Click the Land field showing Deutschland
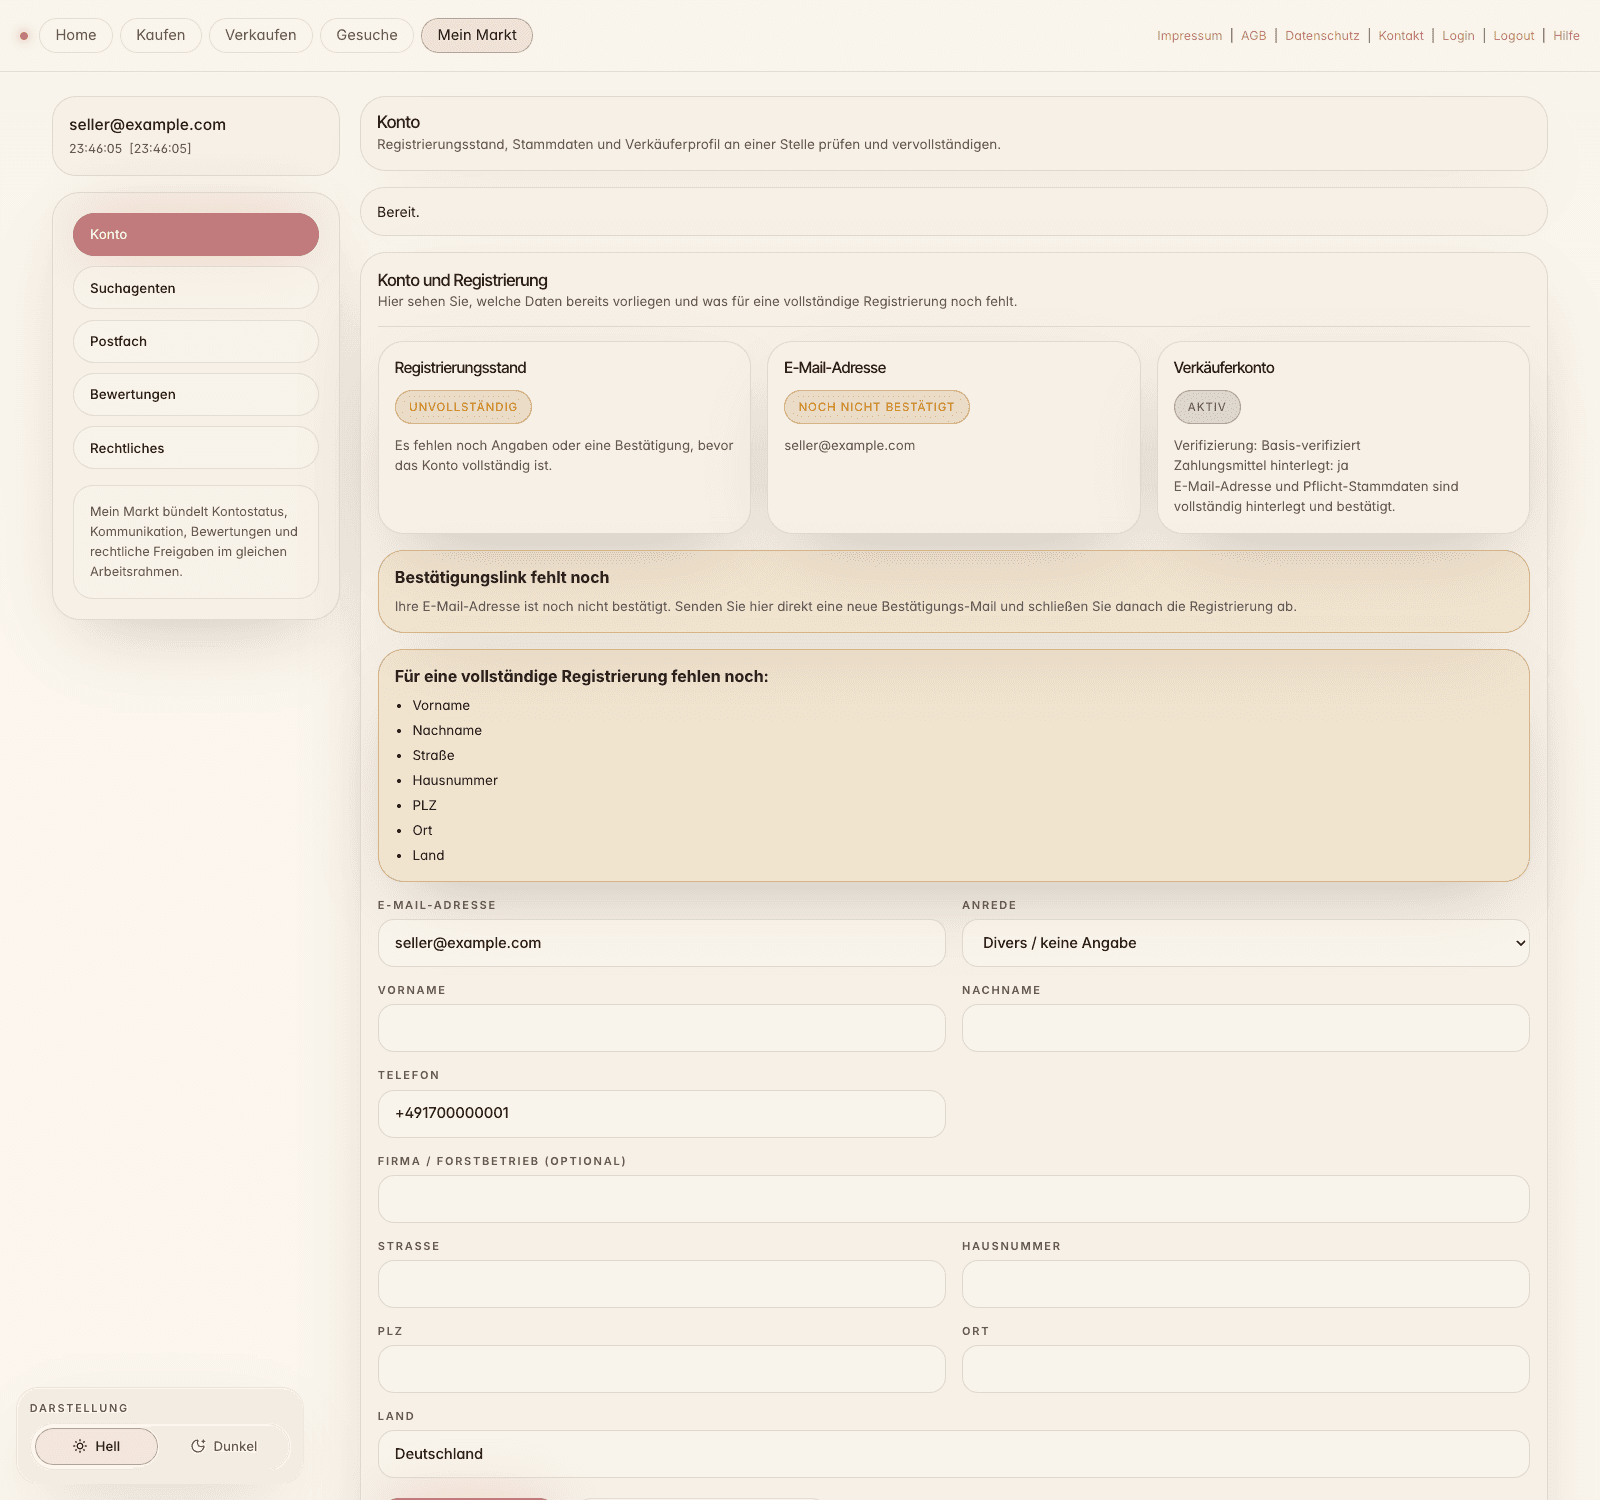 point(953,1454)
